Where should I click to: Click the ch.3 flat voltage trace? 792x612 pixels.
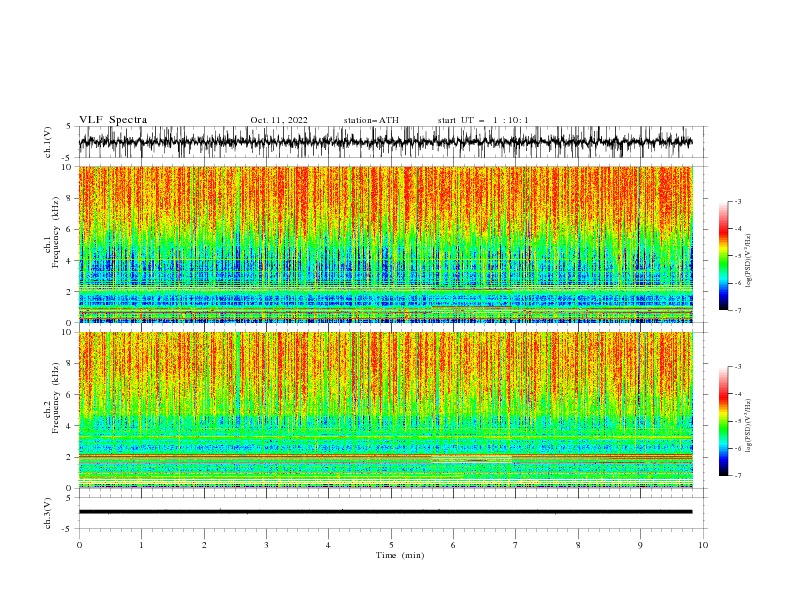pos(385,512)
